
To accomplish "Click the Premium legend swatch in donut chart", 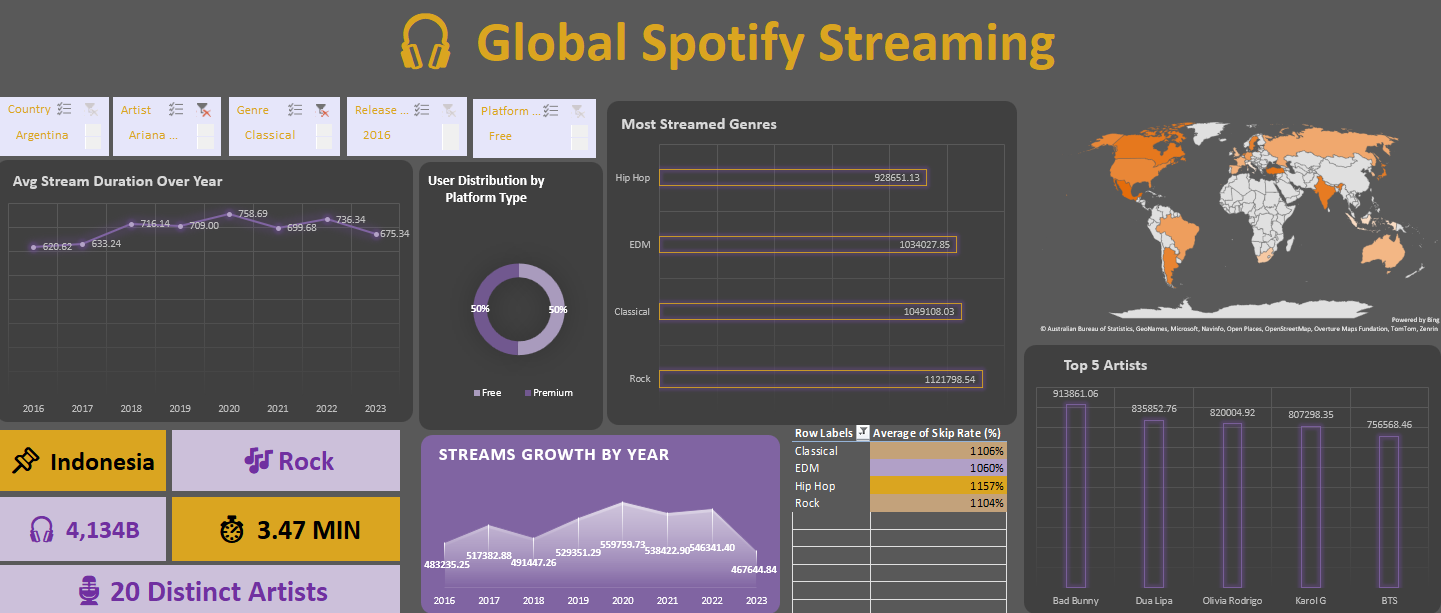I will [x=527, y=393].
